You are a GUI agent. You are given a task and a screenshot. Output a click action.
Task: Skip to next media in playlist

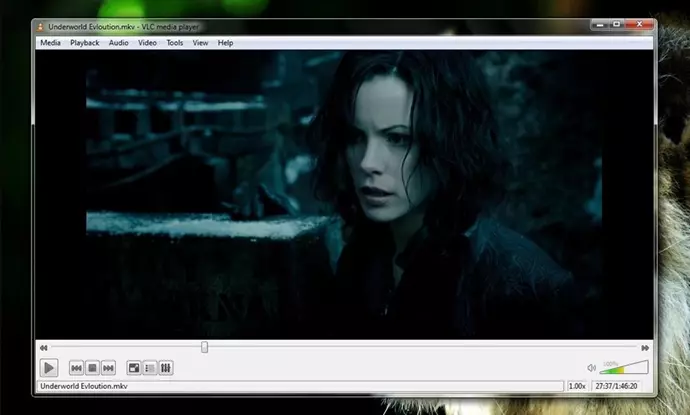108,368
